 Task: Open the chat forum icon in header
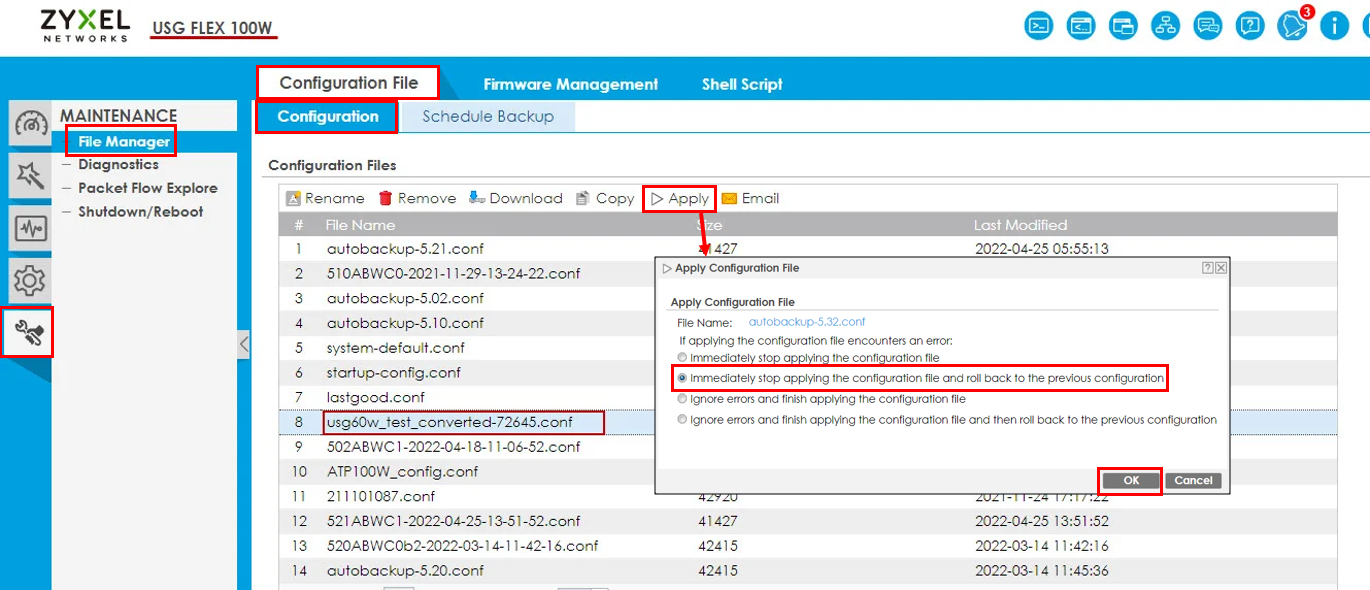click(1208, 25)
